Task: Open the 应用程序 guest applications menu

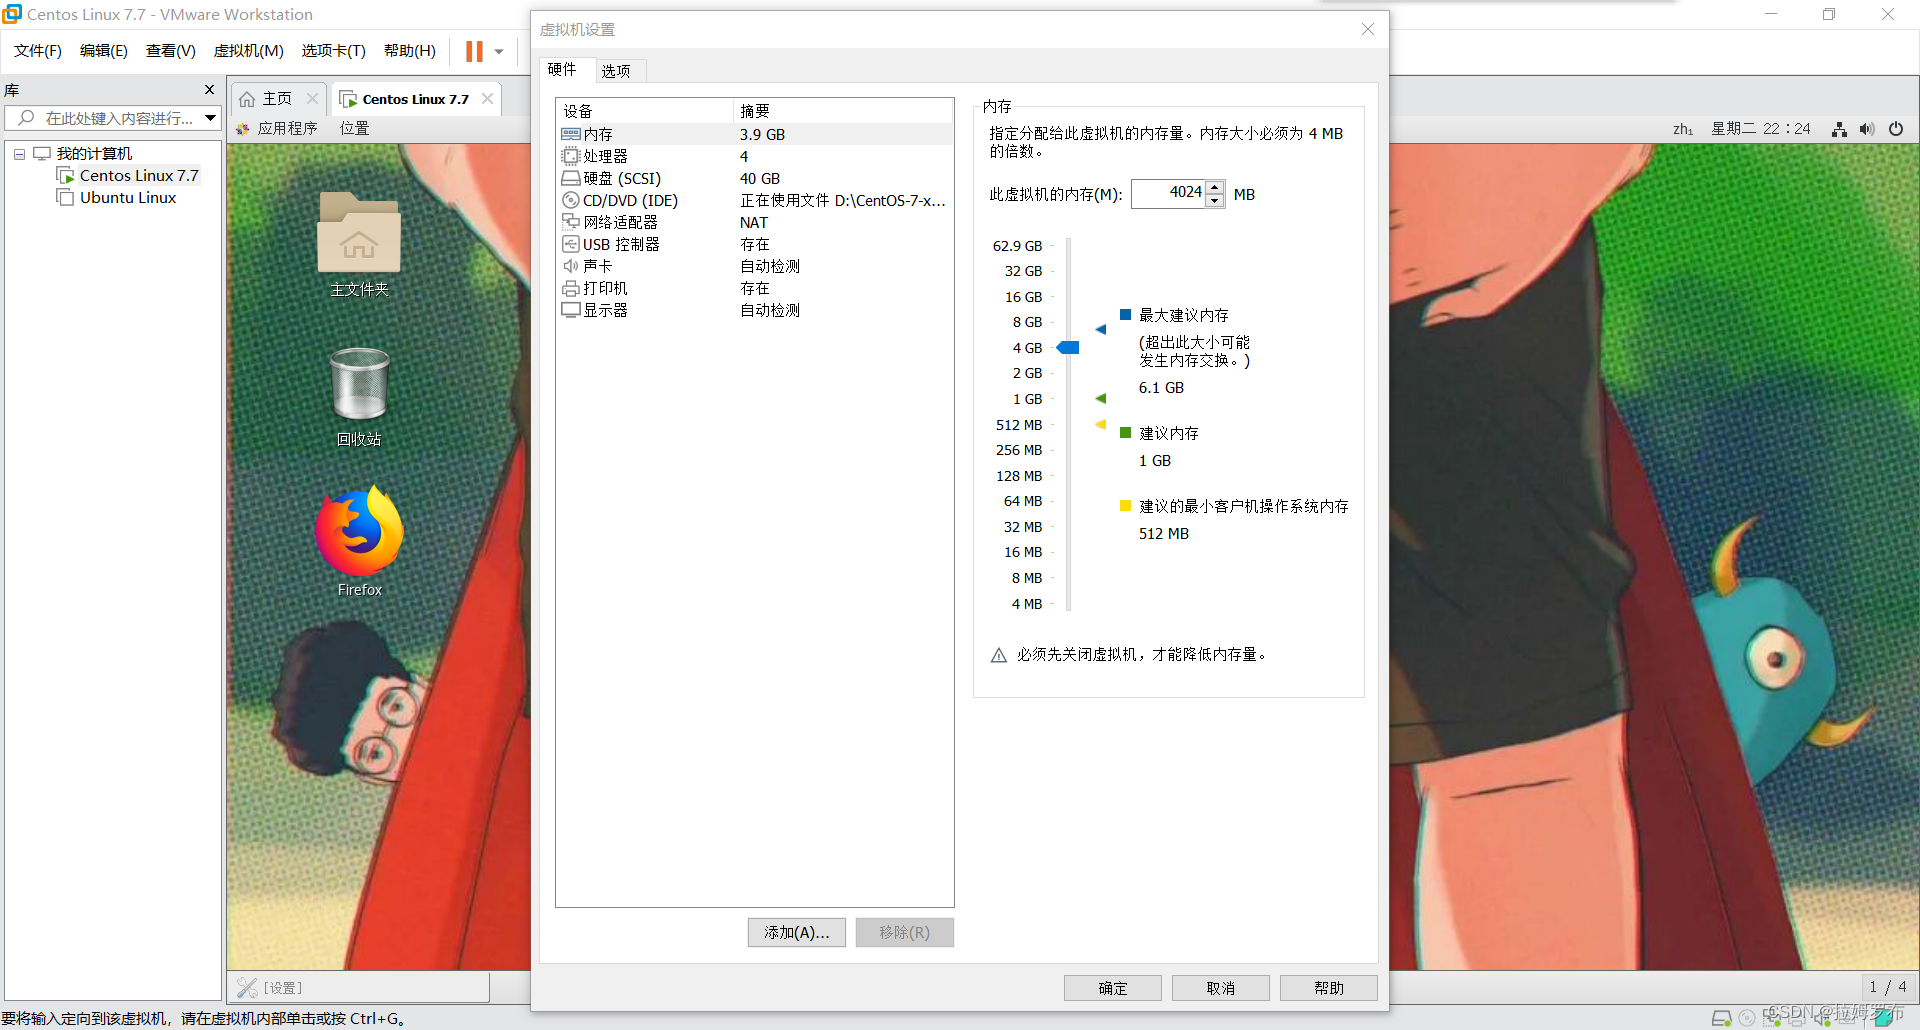Action: pos(277,128)
